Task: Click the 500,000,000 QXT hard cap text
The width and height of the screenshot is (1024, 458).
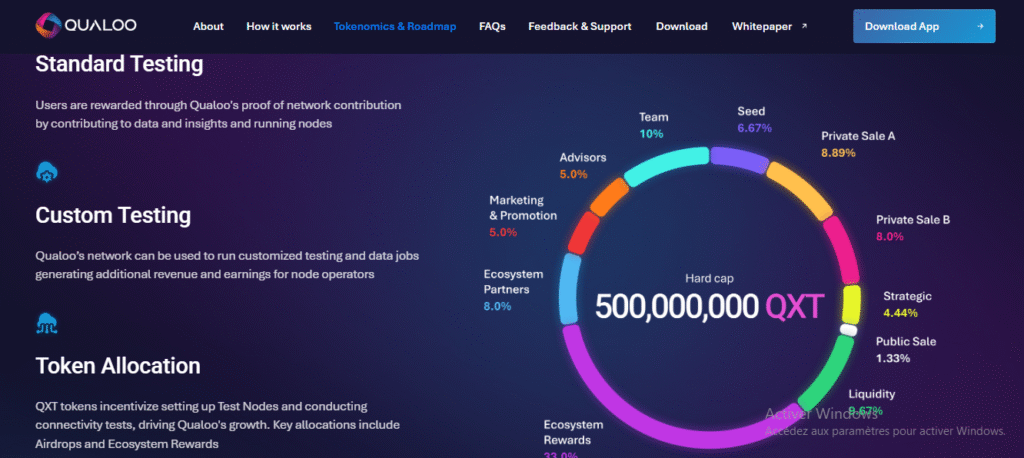Action: coord(709,307)
